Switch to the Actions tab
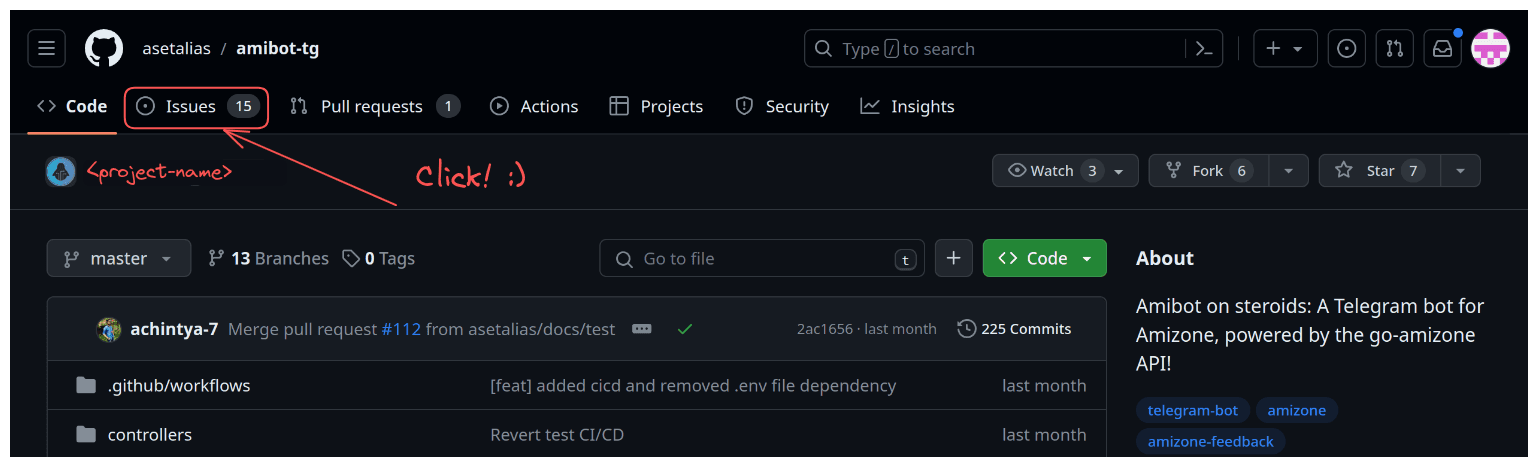The height and width of the screenshot is (467, 1537). pos(534,106)
